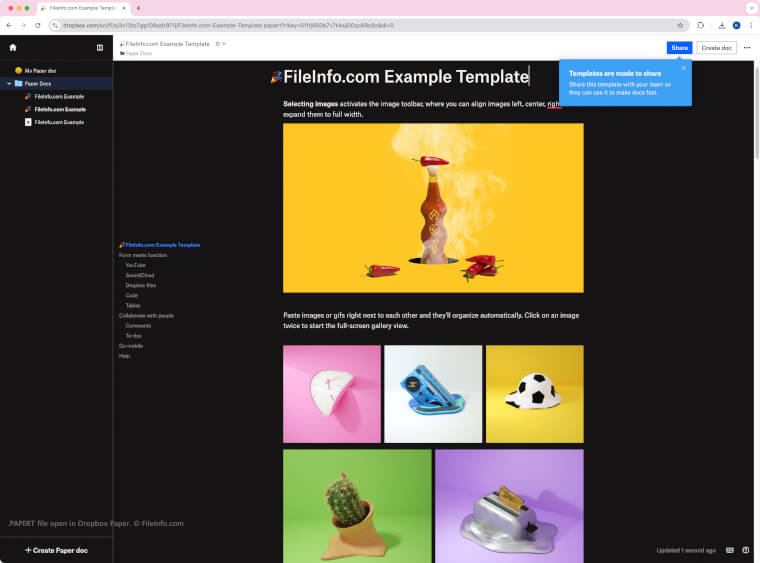
Task: Open the dropdown arrow beside the doc title
Action: pyautogui.click(x=225, y=44)
